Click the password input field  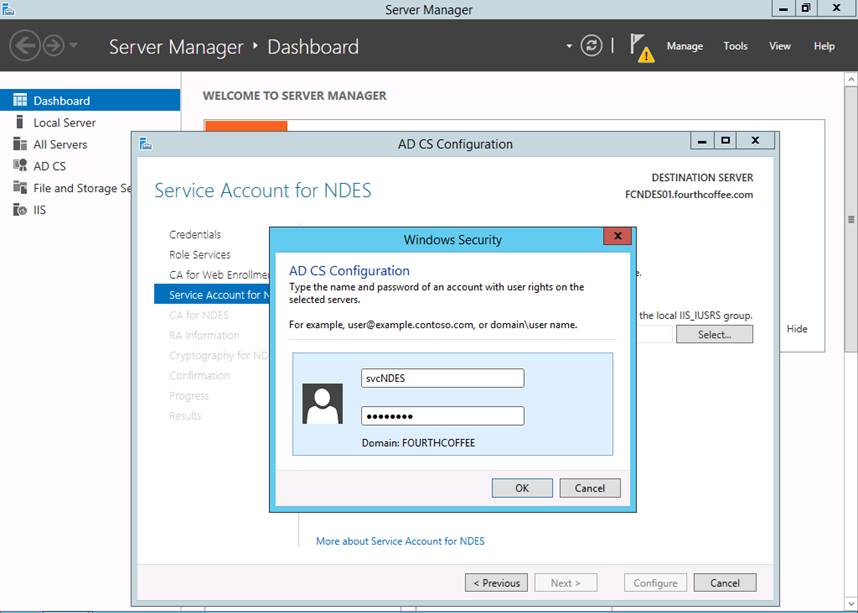click(442, 416)
